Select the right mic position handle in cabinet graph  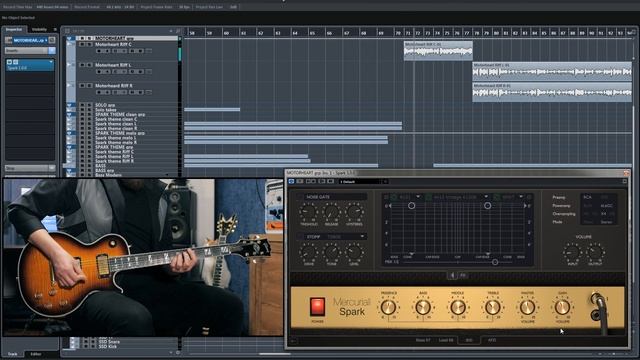tap(487, 206)
